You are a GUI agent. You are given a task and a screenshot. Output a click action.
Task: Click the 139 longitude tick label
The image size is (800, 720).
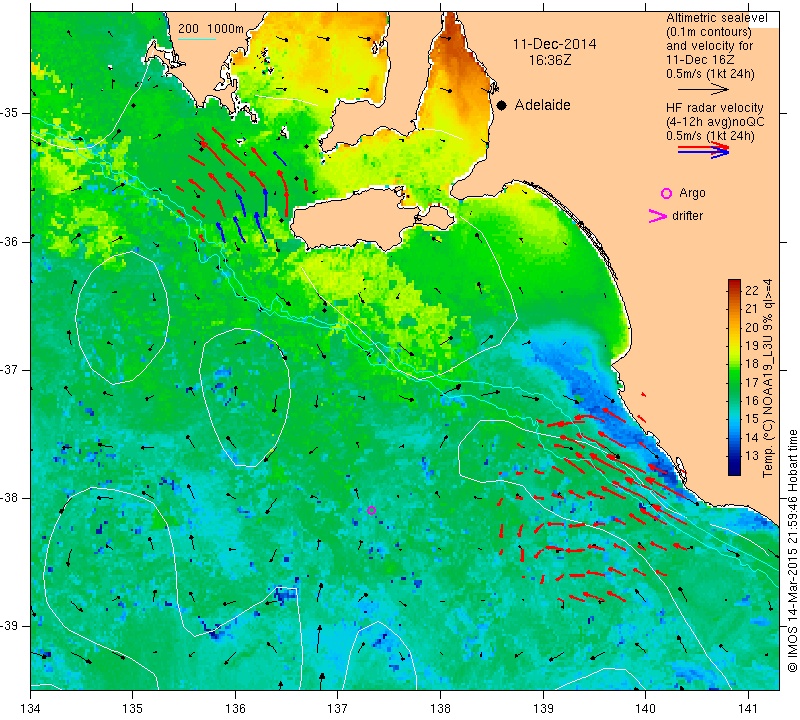(x=543, y=709)
